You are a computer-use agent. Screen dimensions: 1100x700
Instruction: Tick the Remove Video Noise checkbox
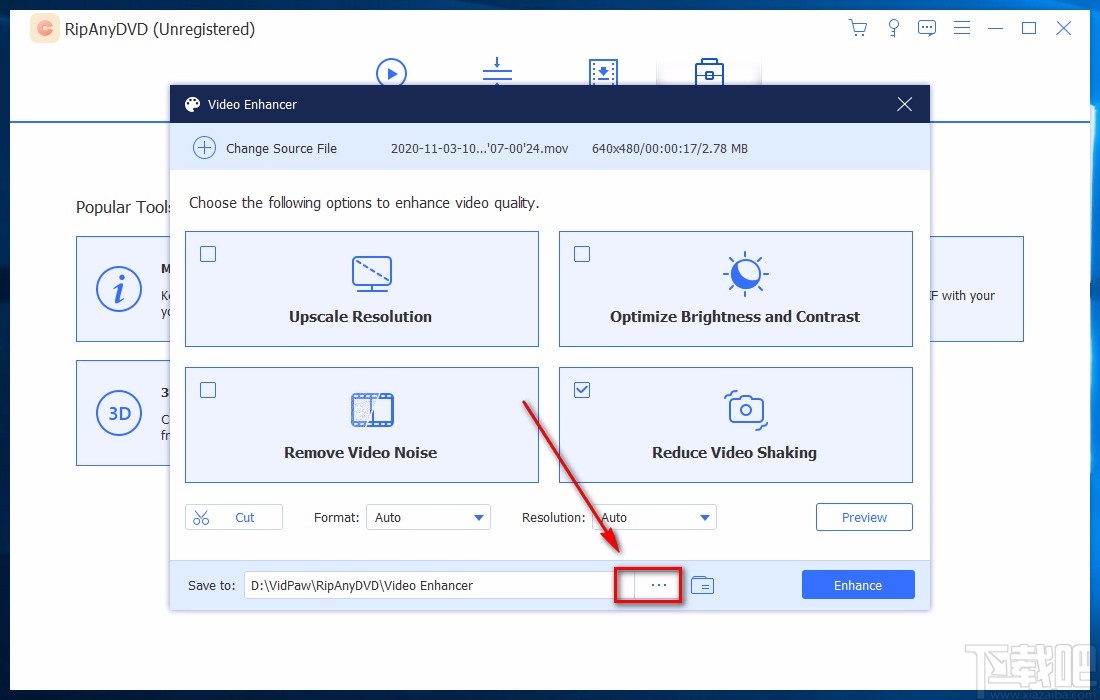tap(208, 390)
